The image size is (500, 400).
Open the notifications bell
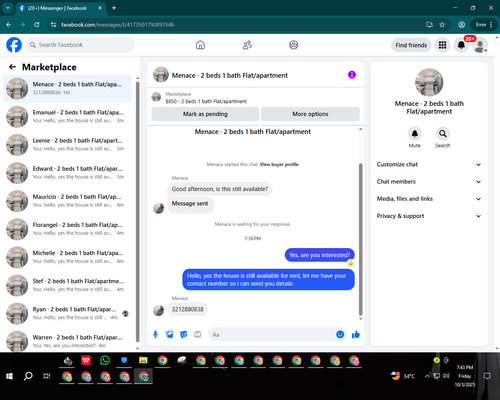click(461, 45)
